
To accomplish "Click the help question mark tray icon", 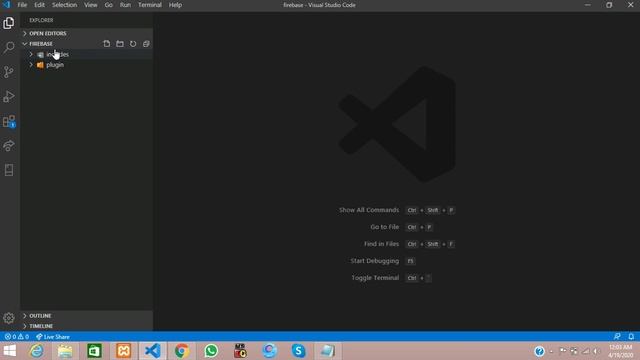I will (540, 351).
